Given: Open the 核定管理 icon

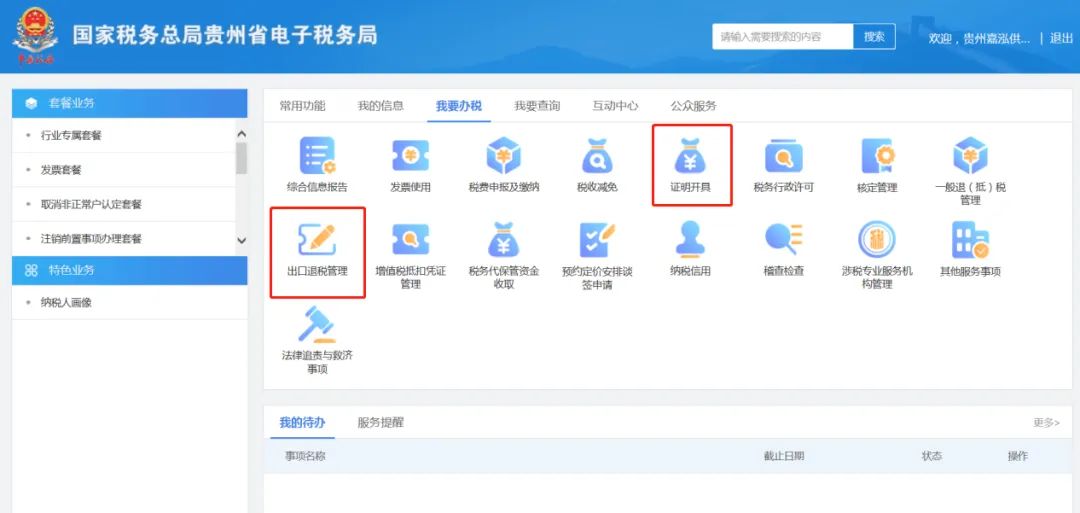Looking at the screenshot, I should click(x=877, y=156).
